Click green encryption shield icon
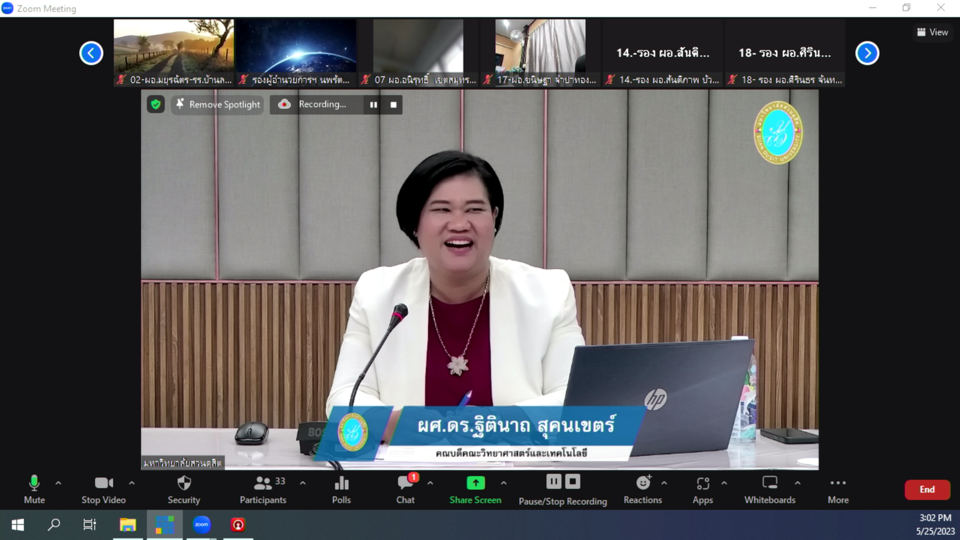This screenshot has height=540, width=960. 156,105
